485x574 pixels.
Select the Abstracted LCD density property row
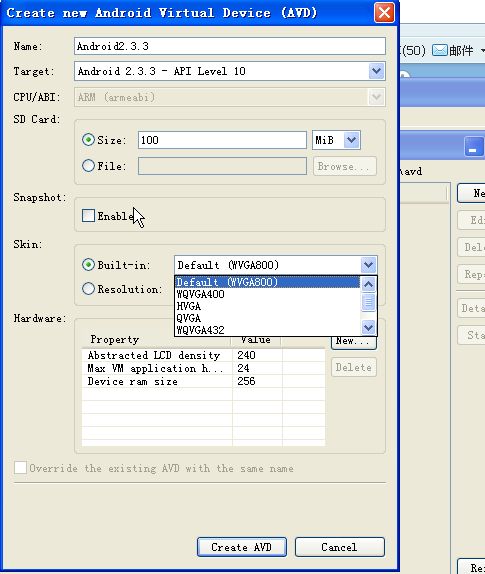203,355
